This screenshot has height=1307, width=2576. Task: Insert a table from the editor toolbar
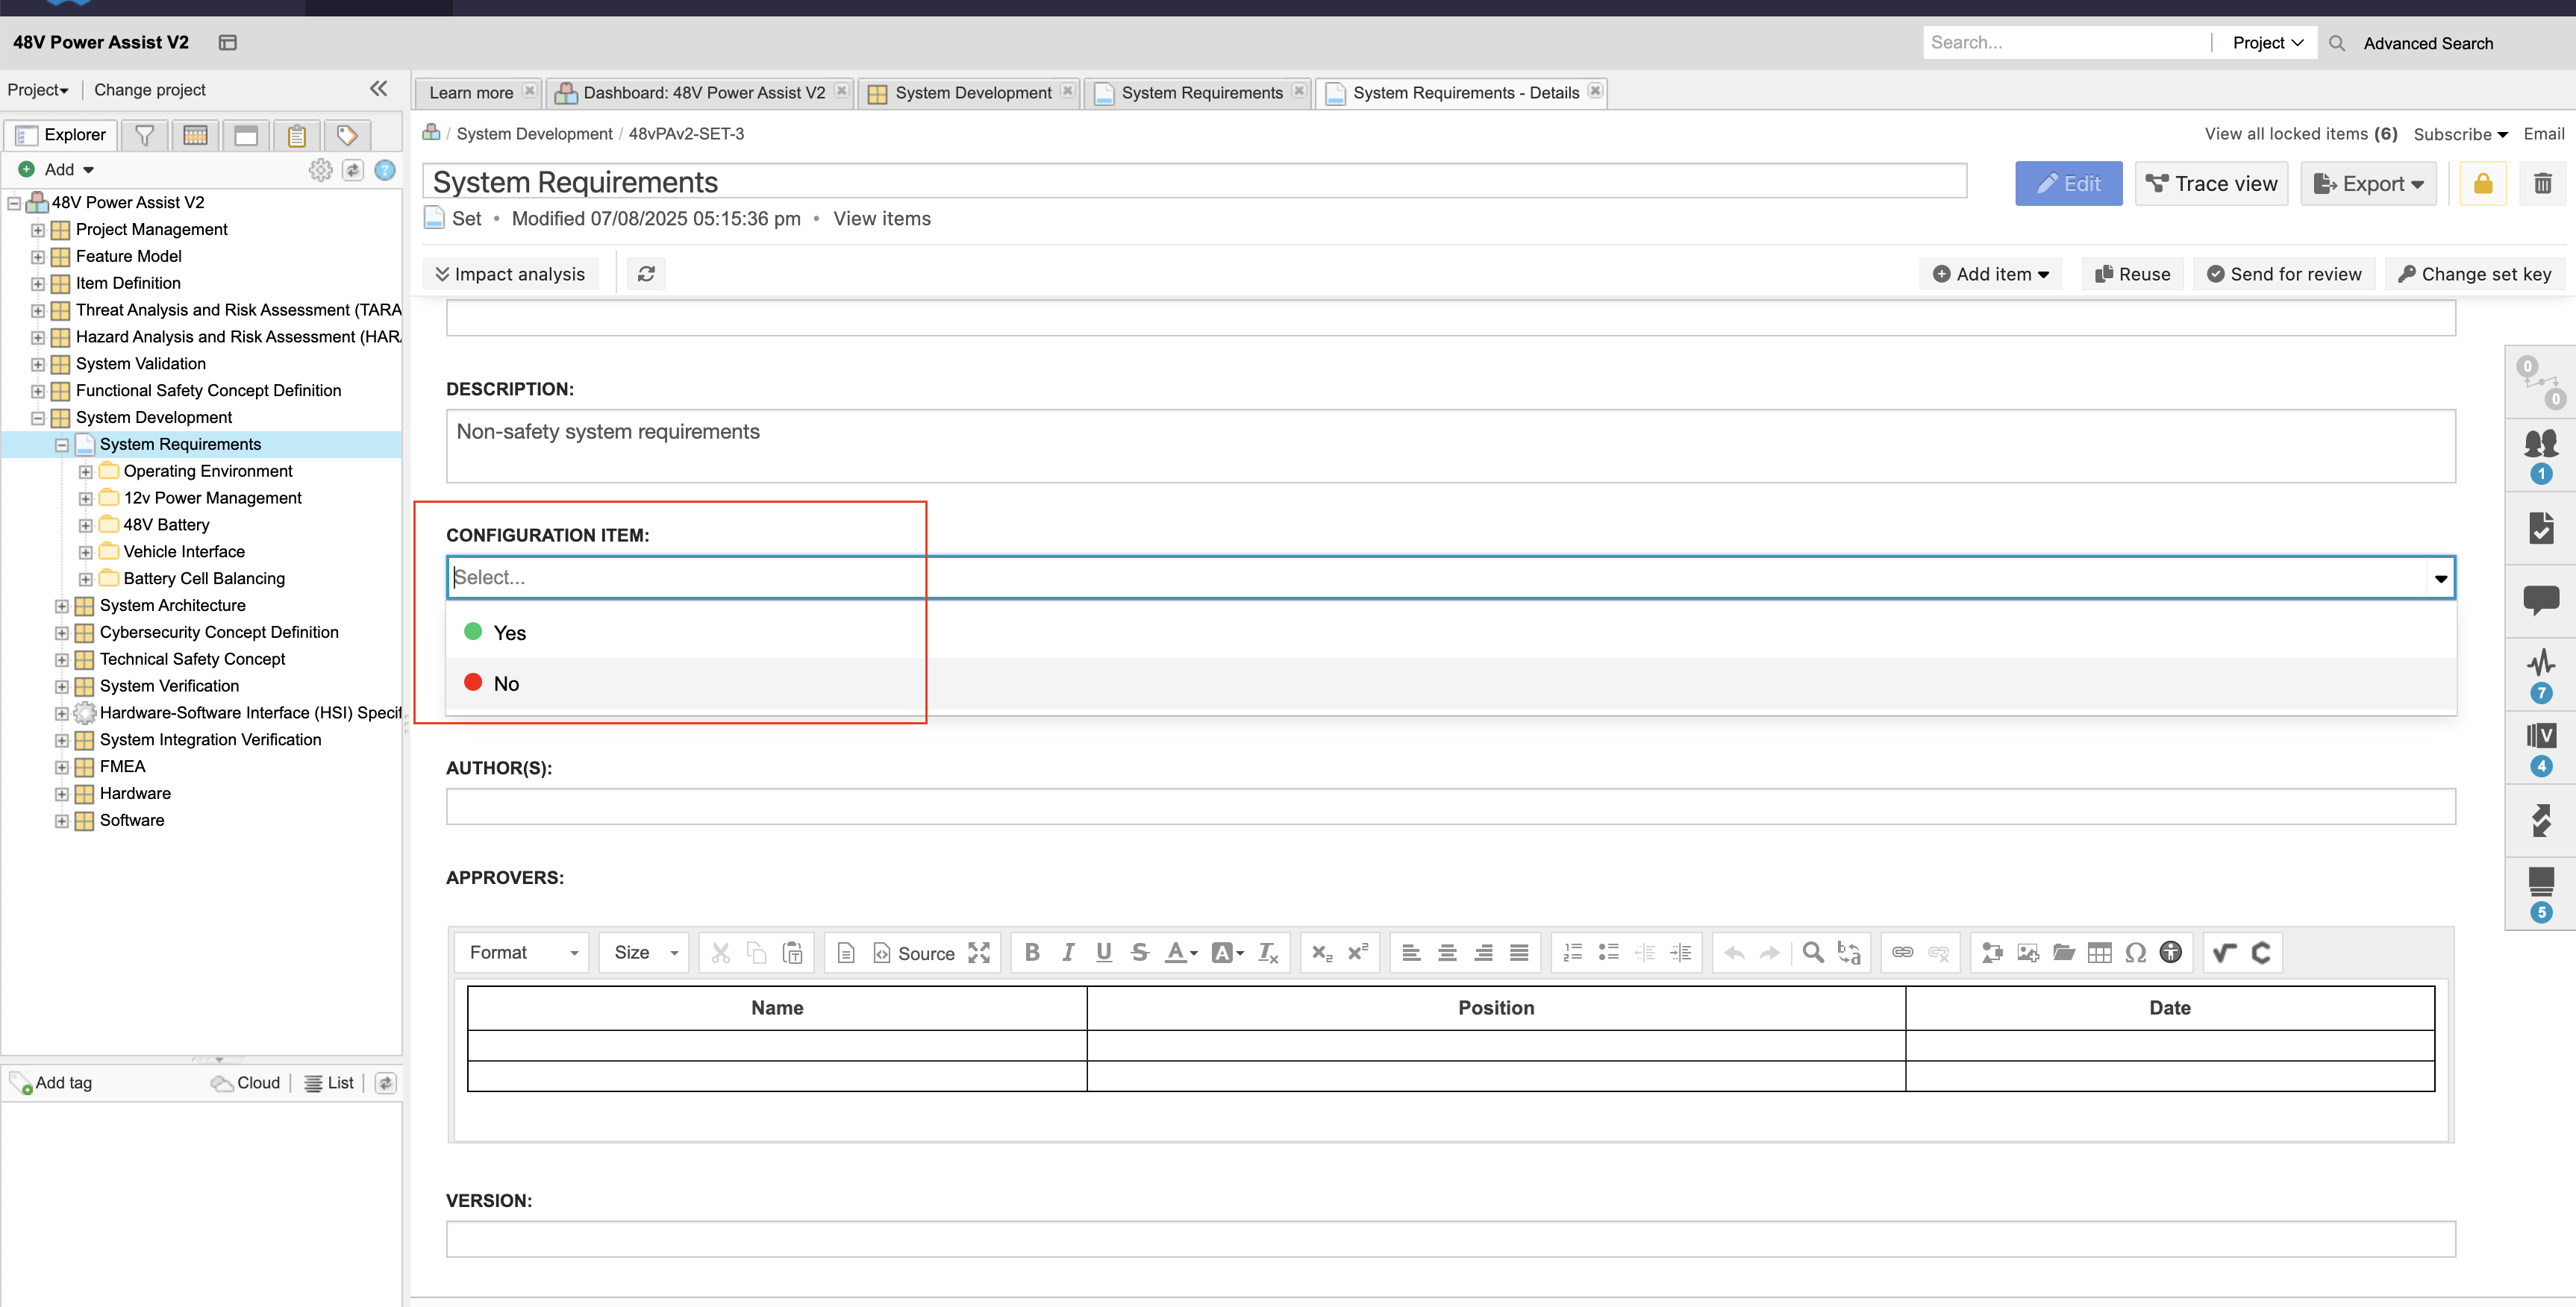(2100, 952)
